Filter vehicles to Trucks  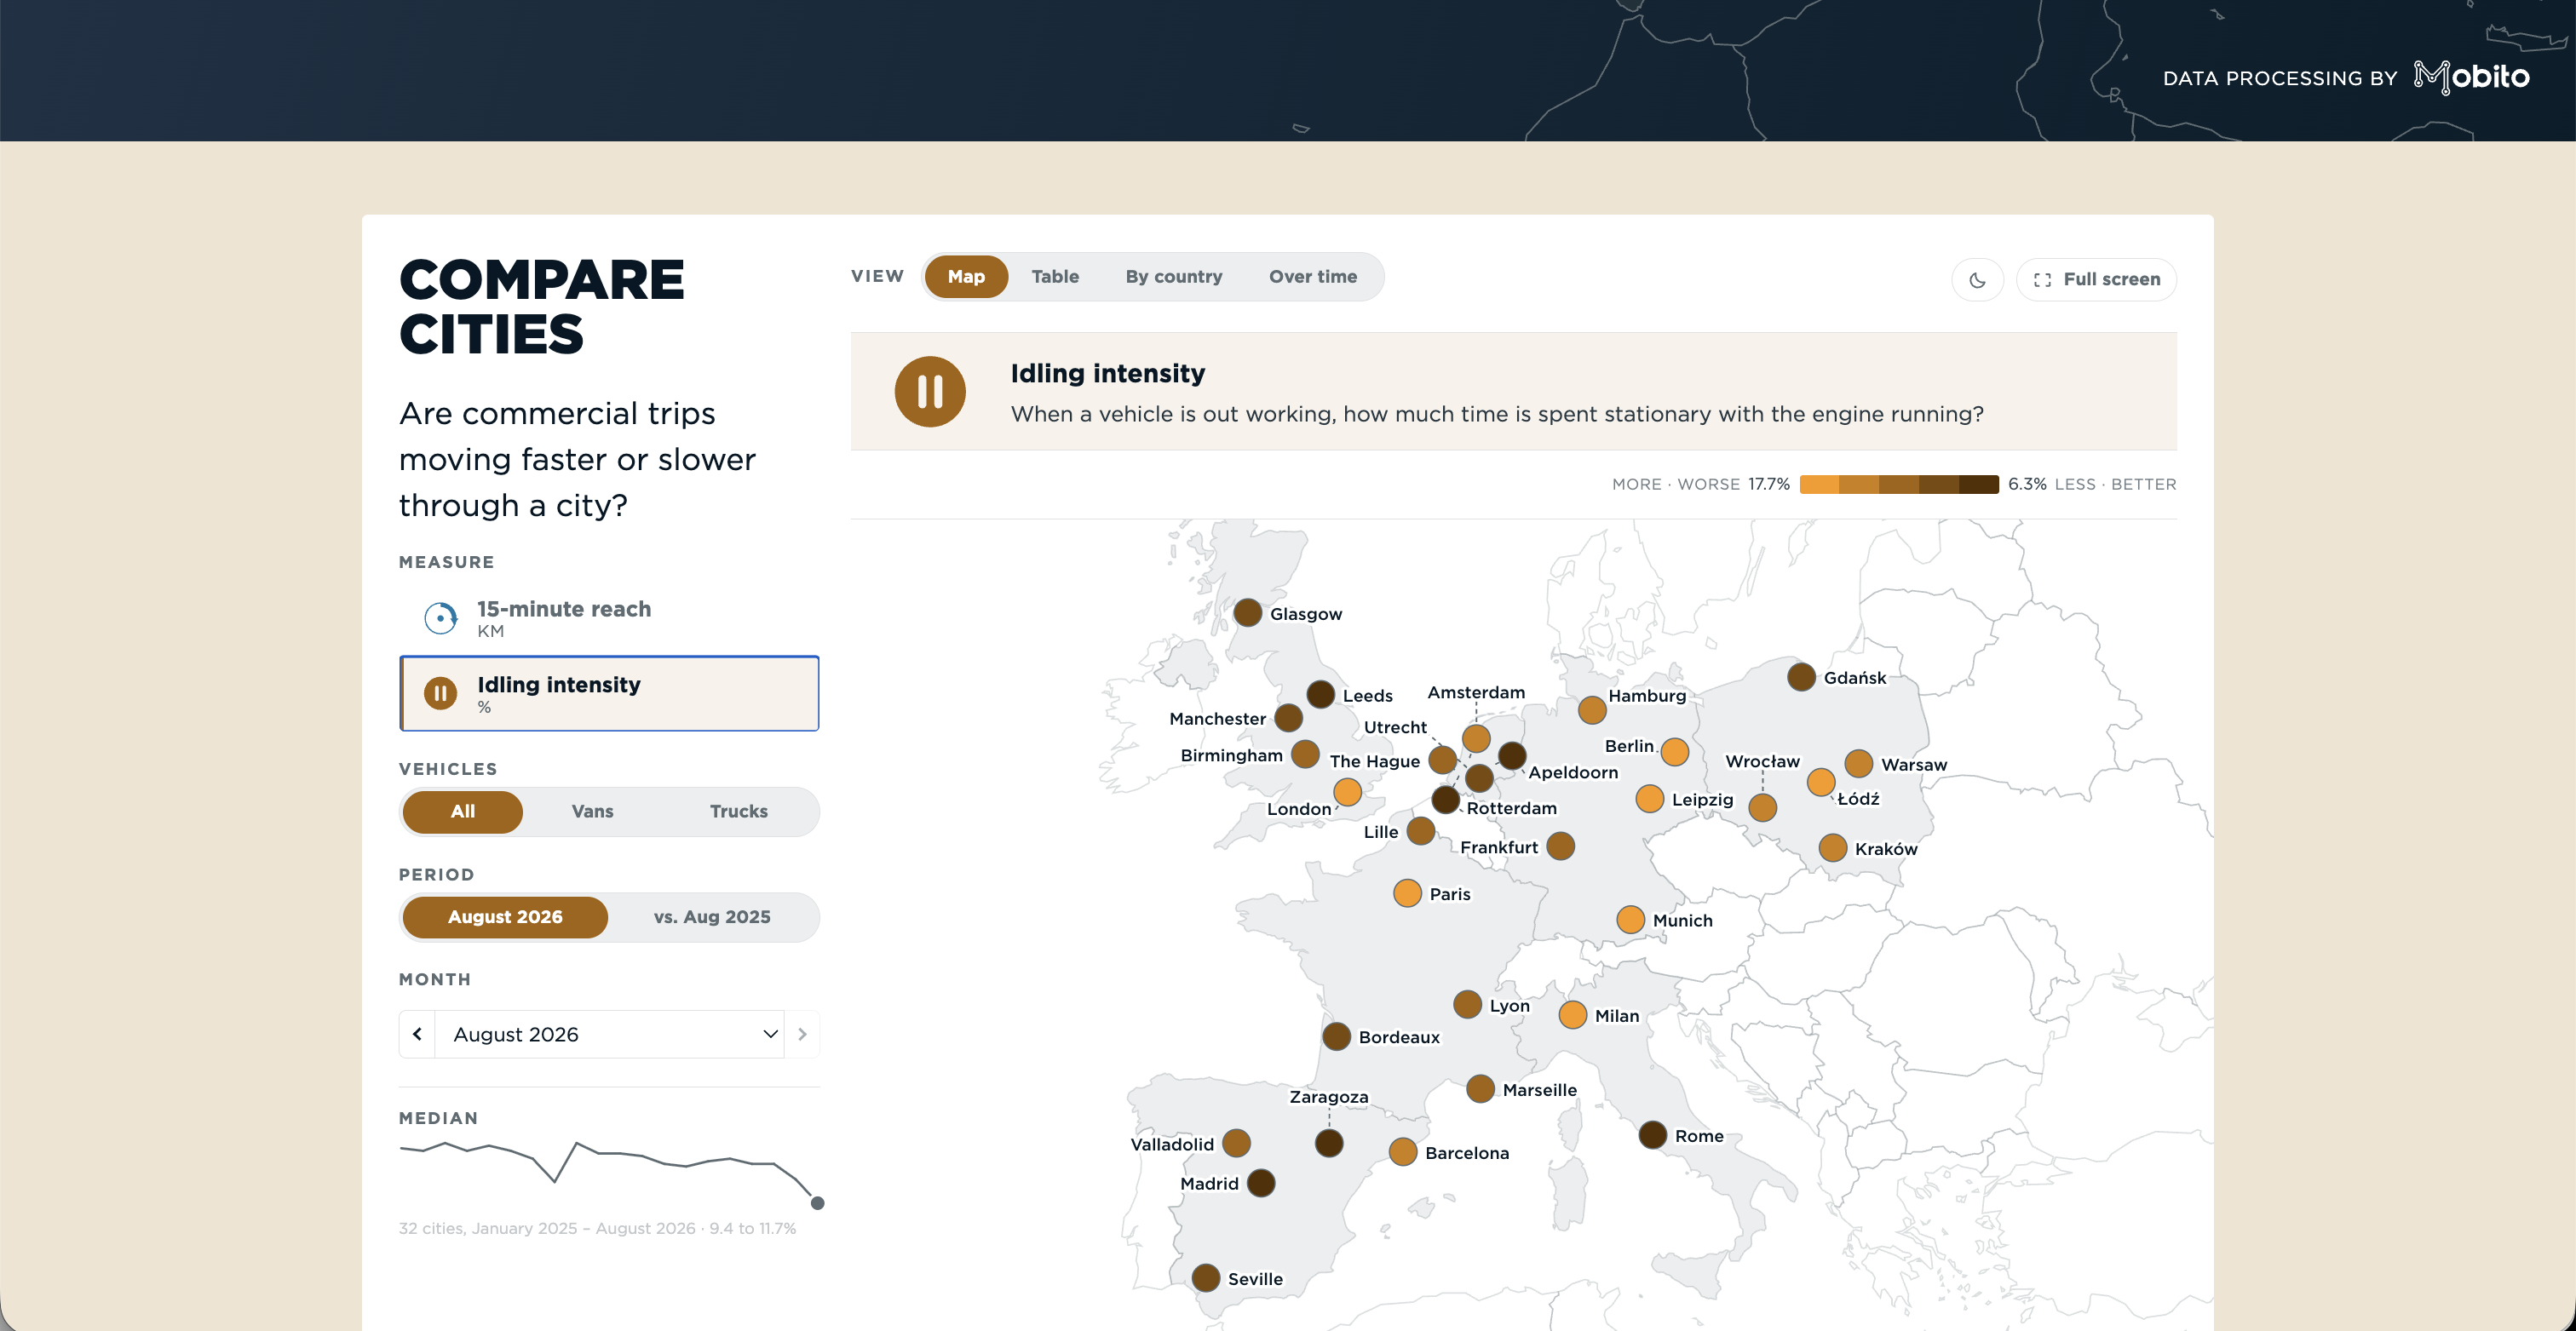click(x=739, y=811)
